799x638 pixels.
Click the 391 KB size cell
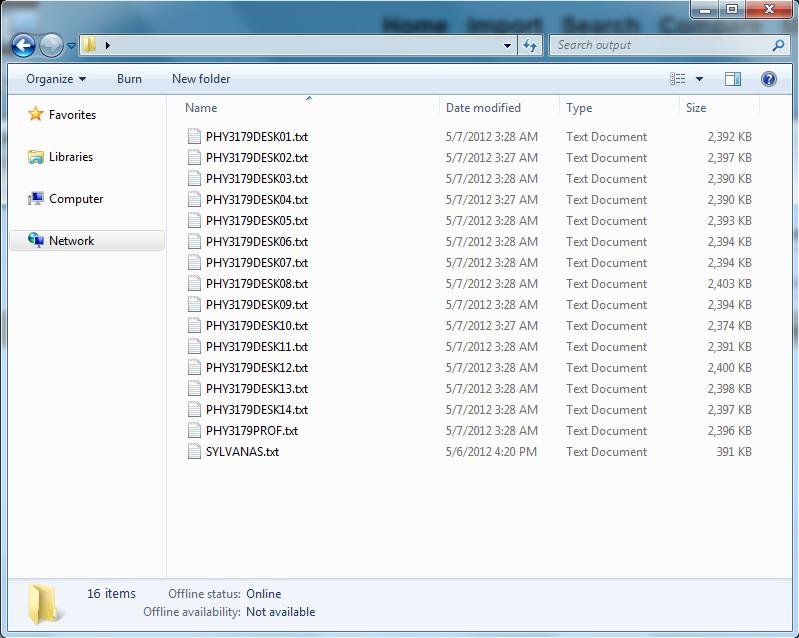(734, 451)
